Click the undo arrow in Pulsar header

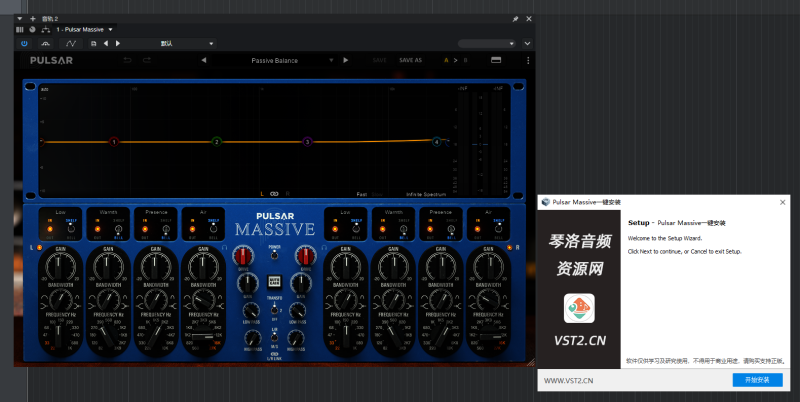127,60
